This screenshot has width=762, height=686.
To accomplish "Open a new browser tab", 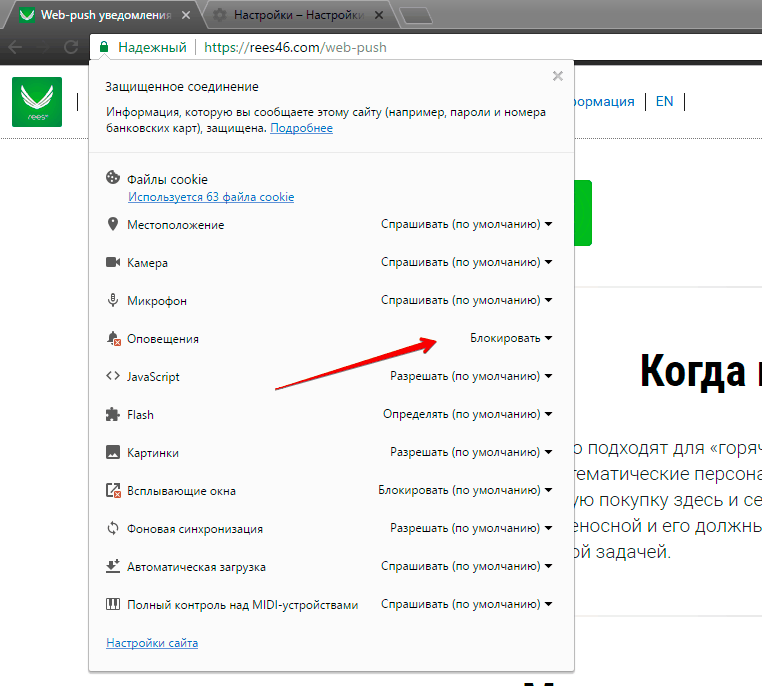I will [x=416, y=16].
